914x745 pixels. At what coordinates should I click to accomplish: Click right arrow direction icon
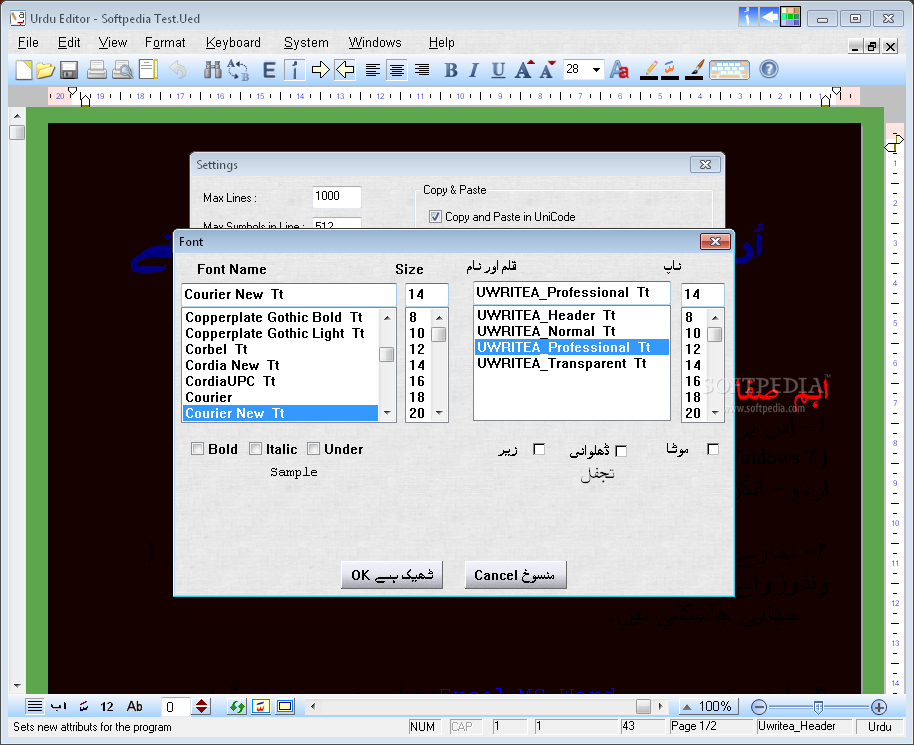coord(320,70)
